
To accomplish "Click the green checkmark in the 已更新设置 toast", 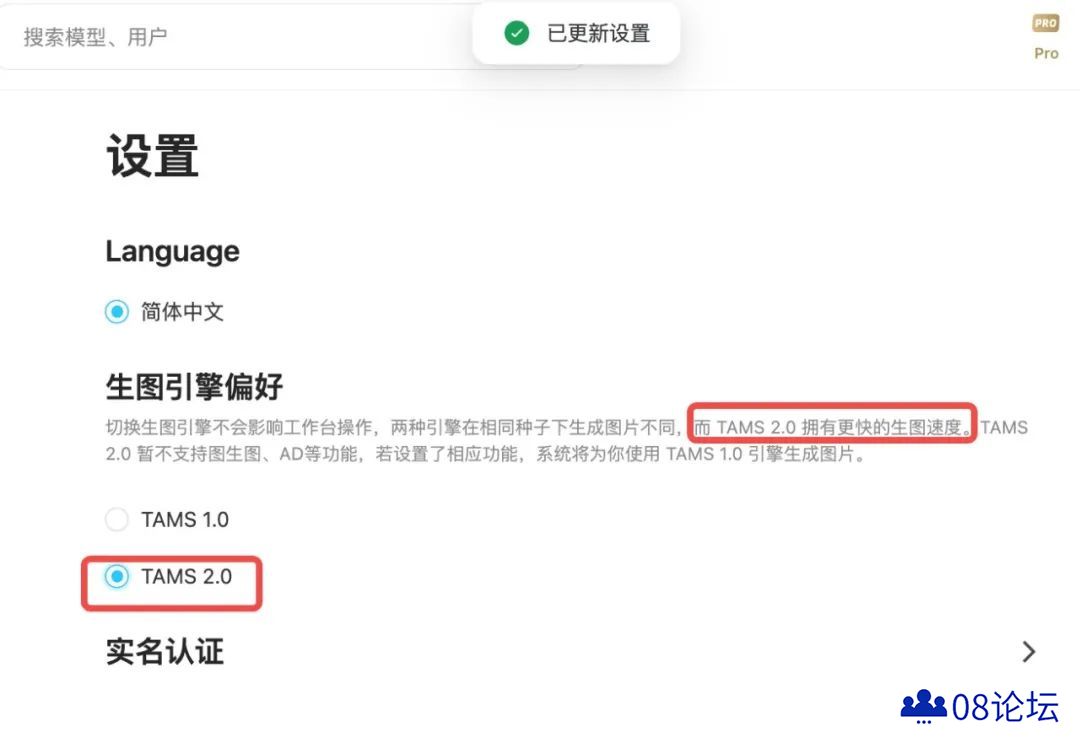I will (517, 33).
